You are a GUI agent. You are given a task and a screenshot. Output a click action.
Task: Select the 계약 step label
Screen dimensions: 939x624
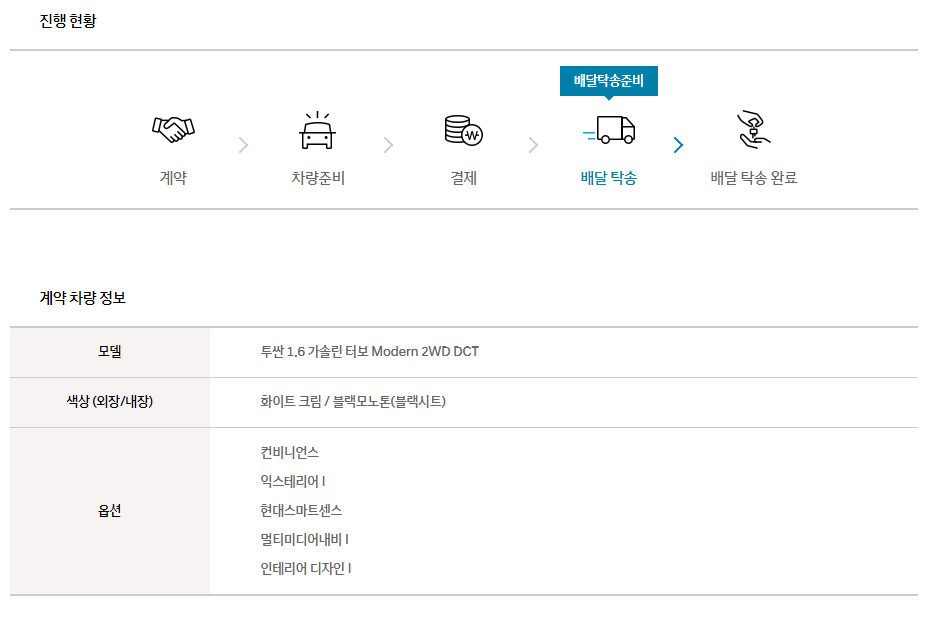pos(173,178)
